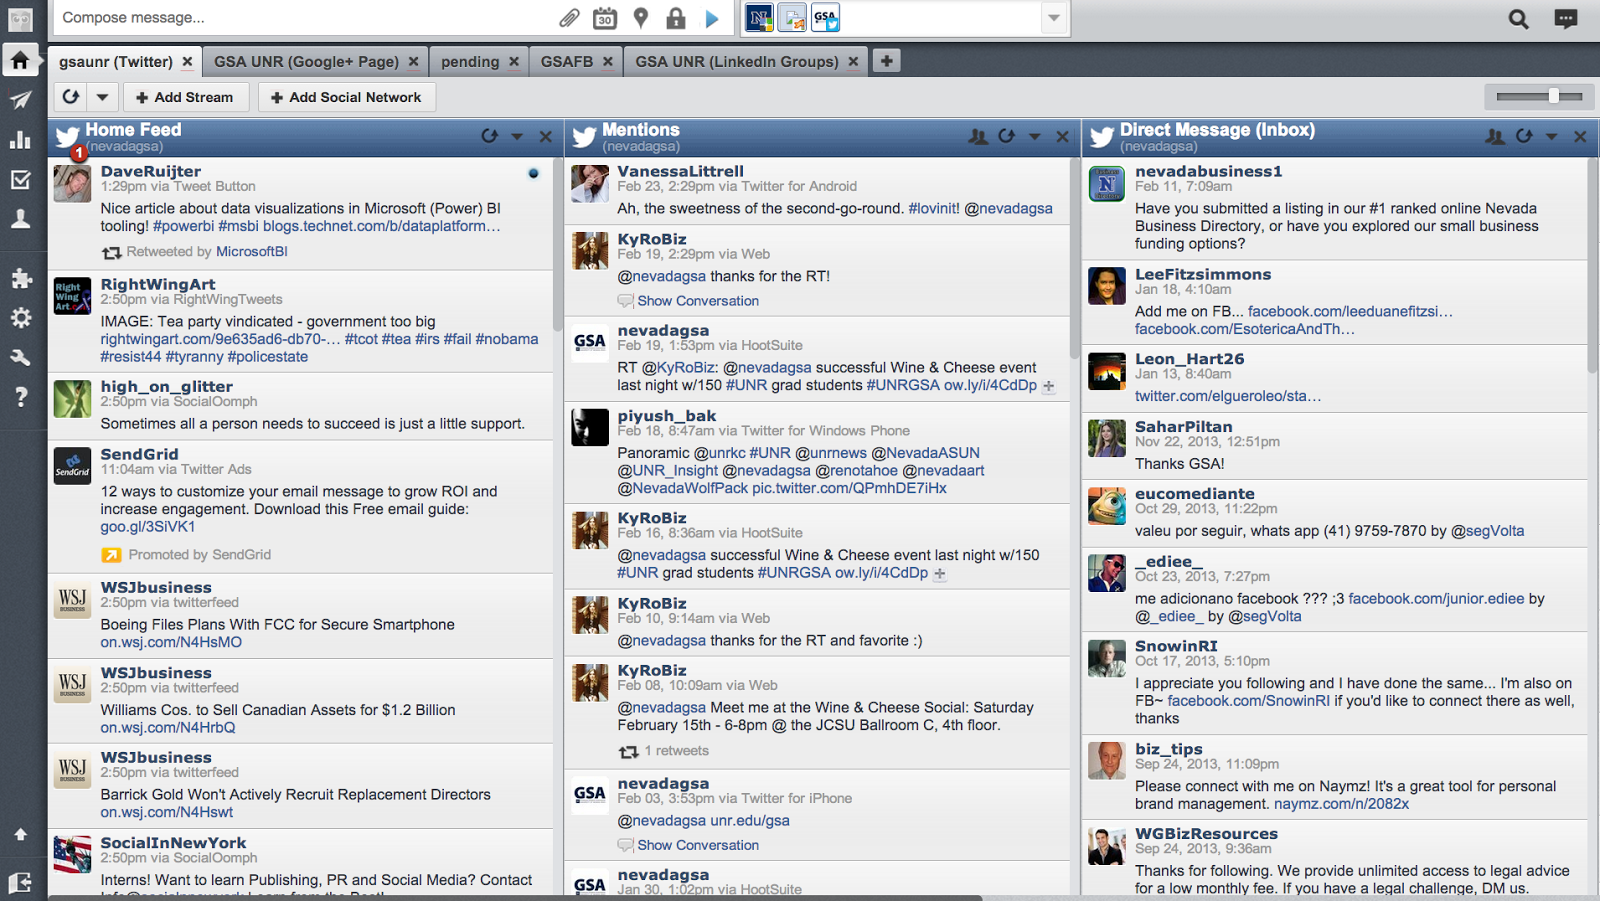This screenshot has height=901, width=1600.
Task: Send message with the blue arrow icon
Action: click(x=712, y=18)
